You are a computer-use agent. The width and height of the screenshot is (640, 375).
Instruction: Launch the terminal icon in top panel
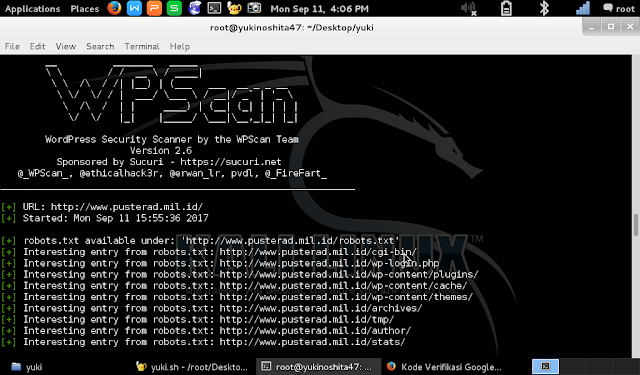(214, 8)
